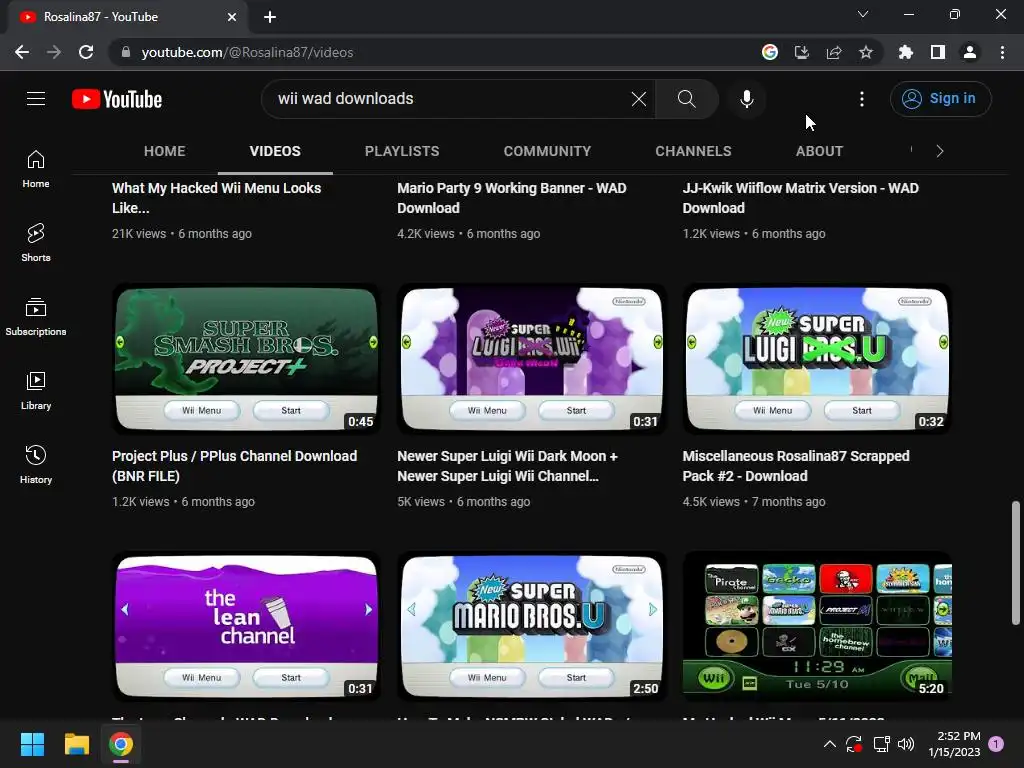
Task: Open 'Miscellaneous Rosalina87 Scrapped Pack #2' title
Action: click(796, 466)
